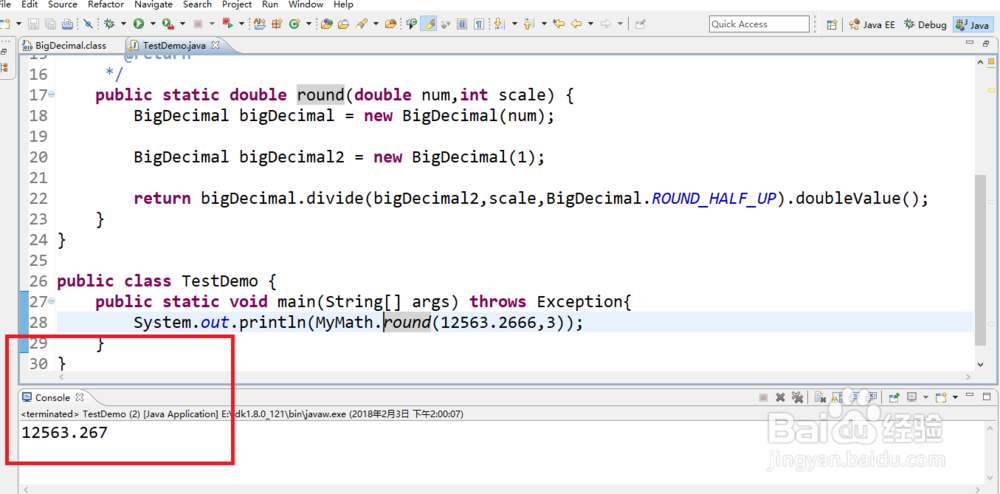Switch to the Java perspective
This screenshot has height=494, width=1000.
[971, 25]
